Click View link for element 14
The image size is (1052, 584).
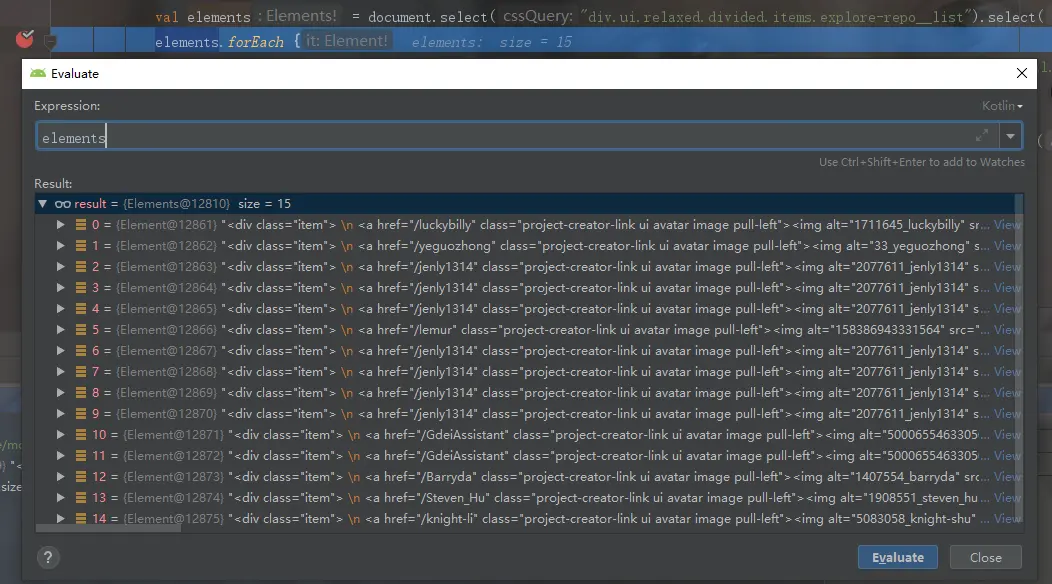pyautogui.click(x=1007, y=518)
